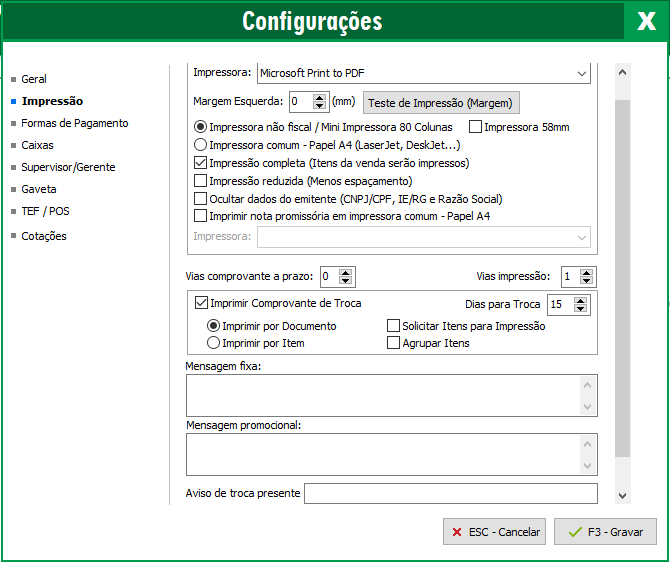Click scrollbar down arrow in settings panel
670x563 pixels.
coord(623,496)
